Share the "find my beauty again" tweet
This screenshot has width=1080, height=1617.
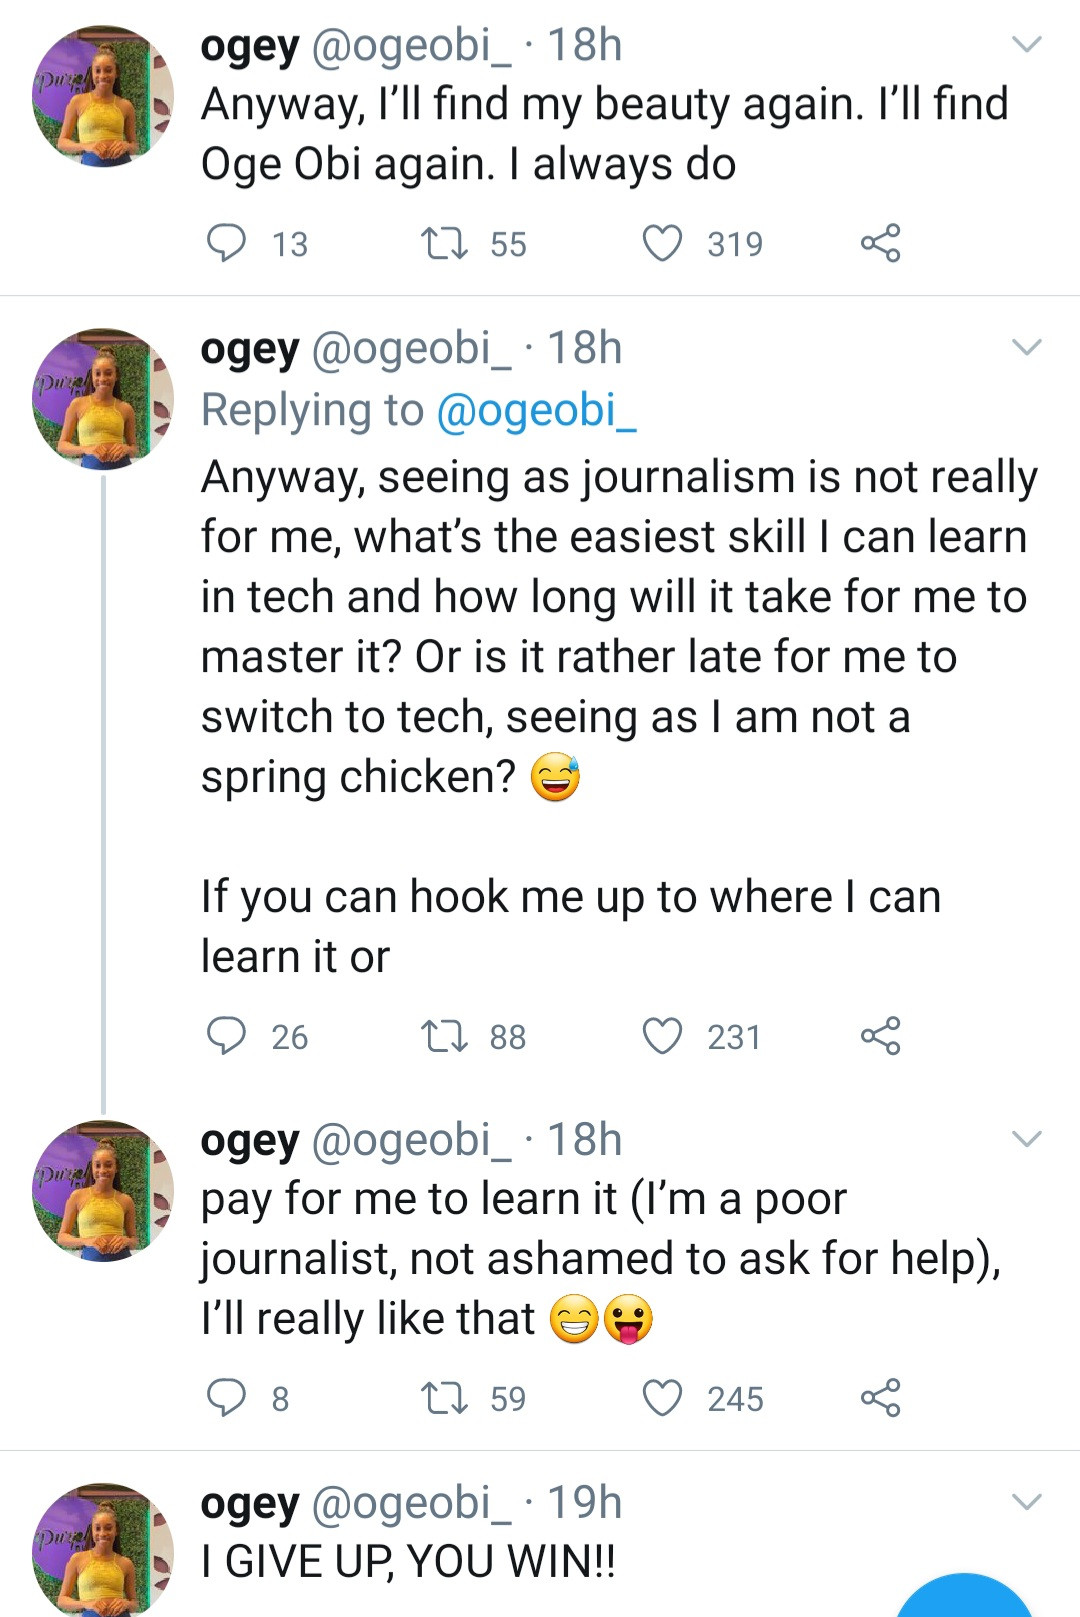point(880,243)
